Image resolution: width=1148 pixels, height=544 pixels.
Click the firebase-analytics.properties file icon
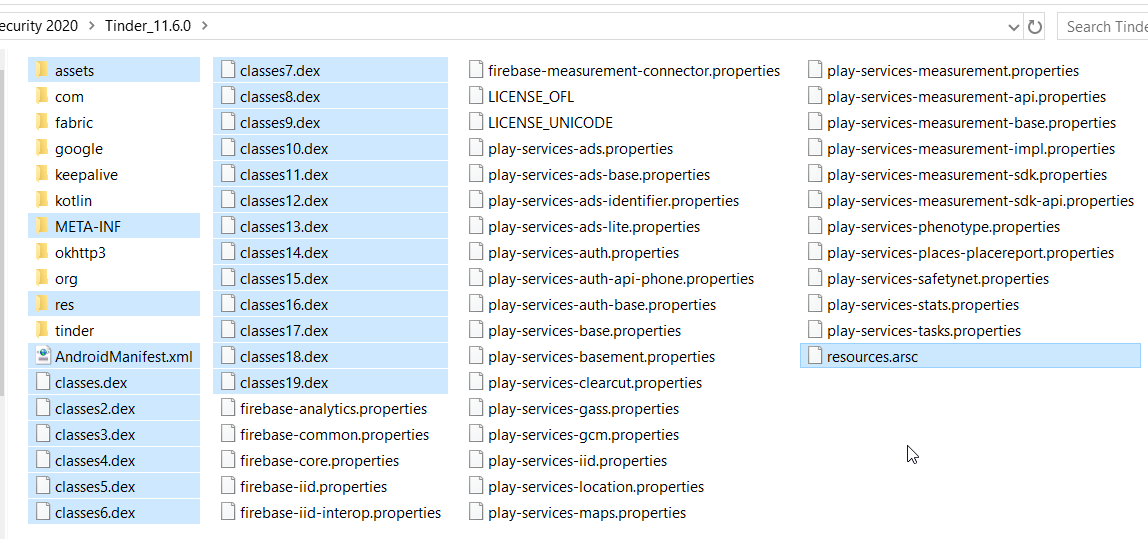227,408
